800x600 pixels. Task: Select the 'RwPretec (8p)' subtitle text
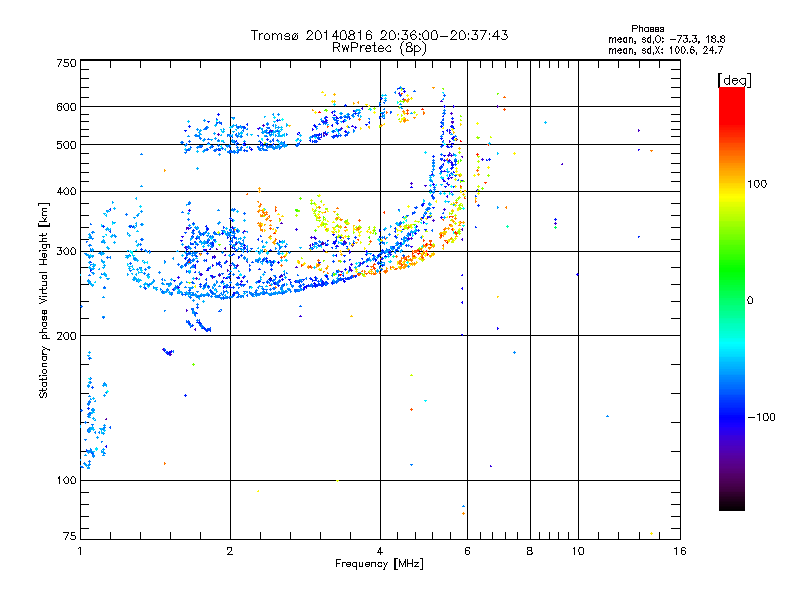coord(379,48)
